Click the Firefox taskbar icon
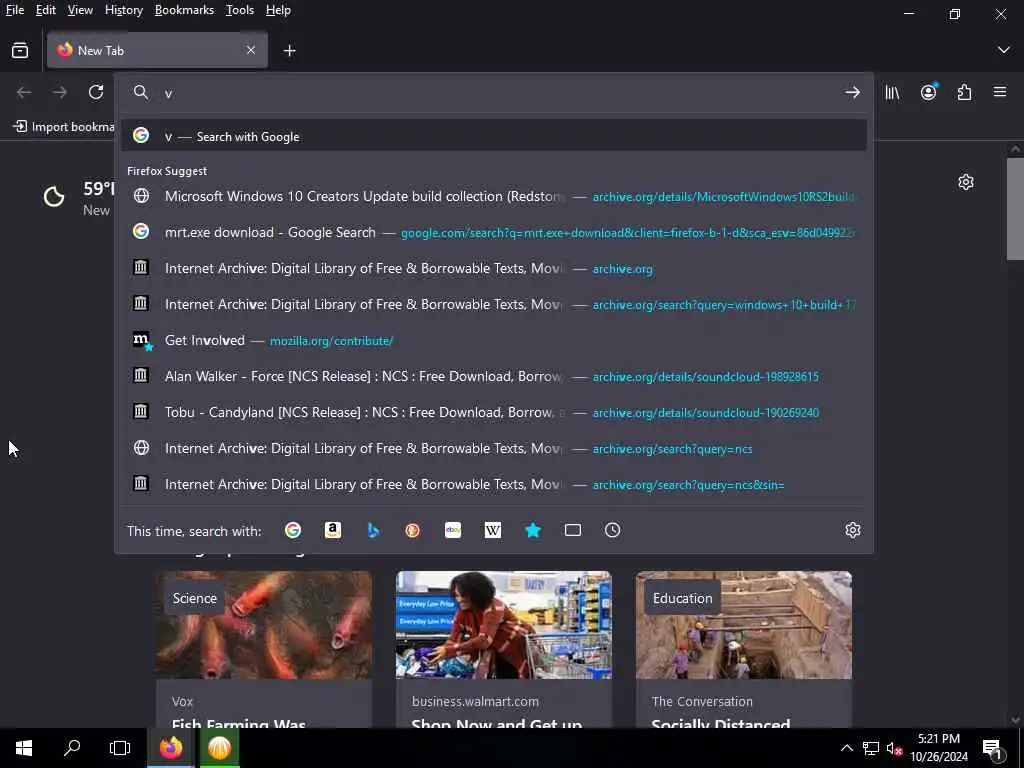 170,748
